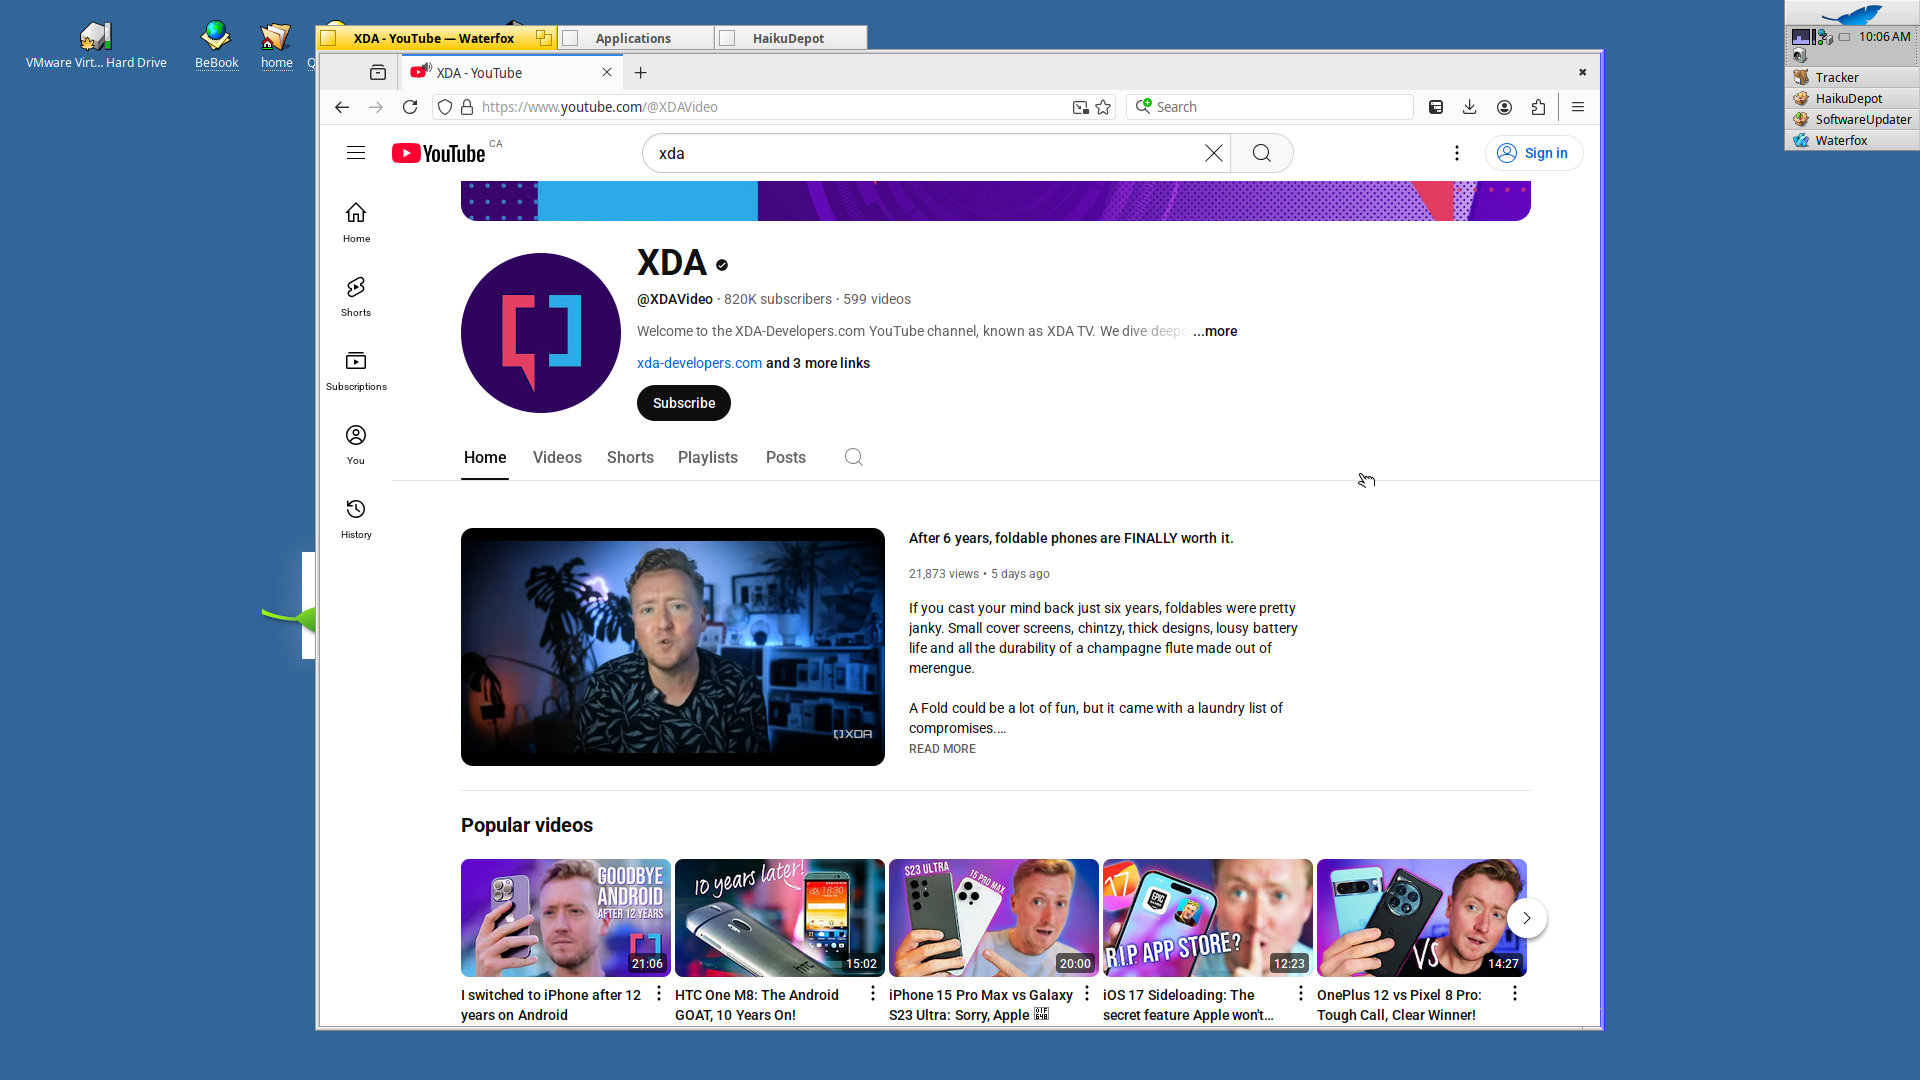This screenshot has width=1920, height=1080.
Task: Open the Waterfox account icon
Action: click(x=1504, y=107)
